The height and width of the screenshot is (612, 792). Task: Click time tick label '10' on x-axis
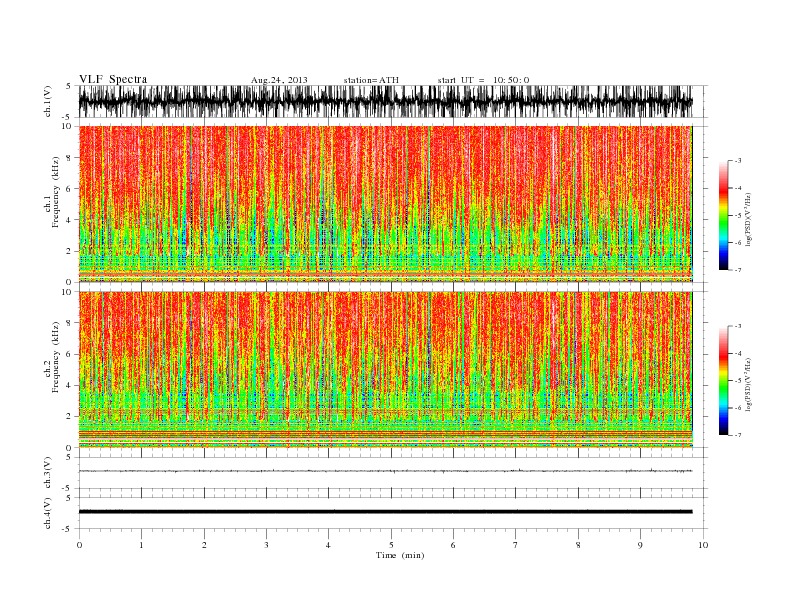pyautogui.click(x=703, y=545)
